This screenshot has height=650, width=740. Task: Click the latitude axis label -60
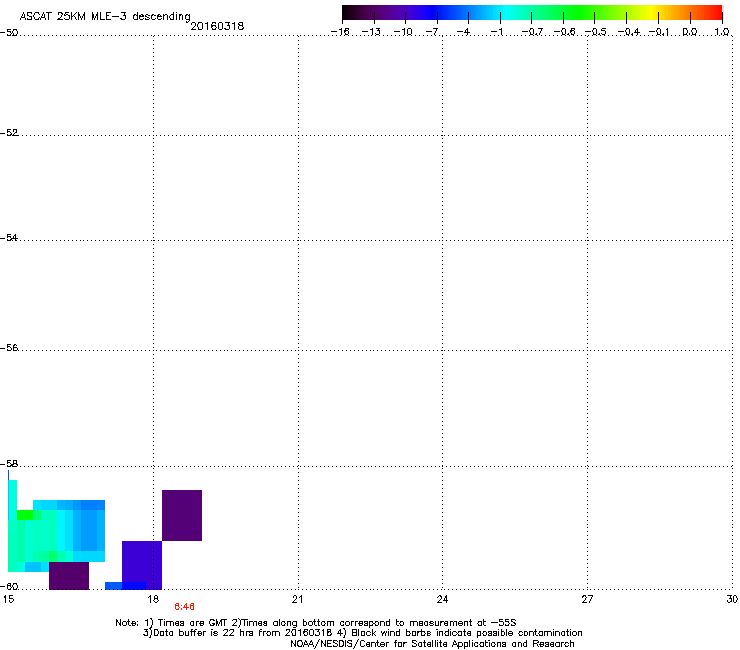click(x=9, y=587)
